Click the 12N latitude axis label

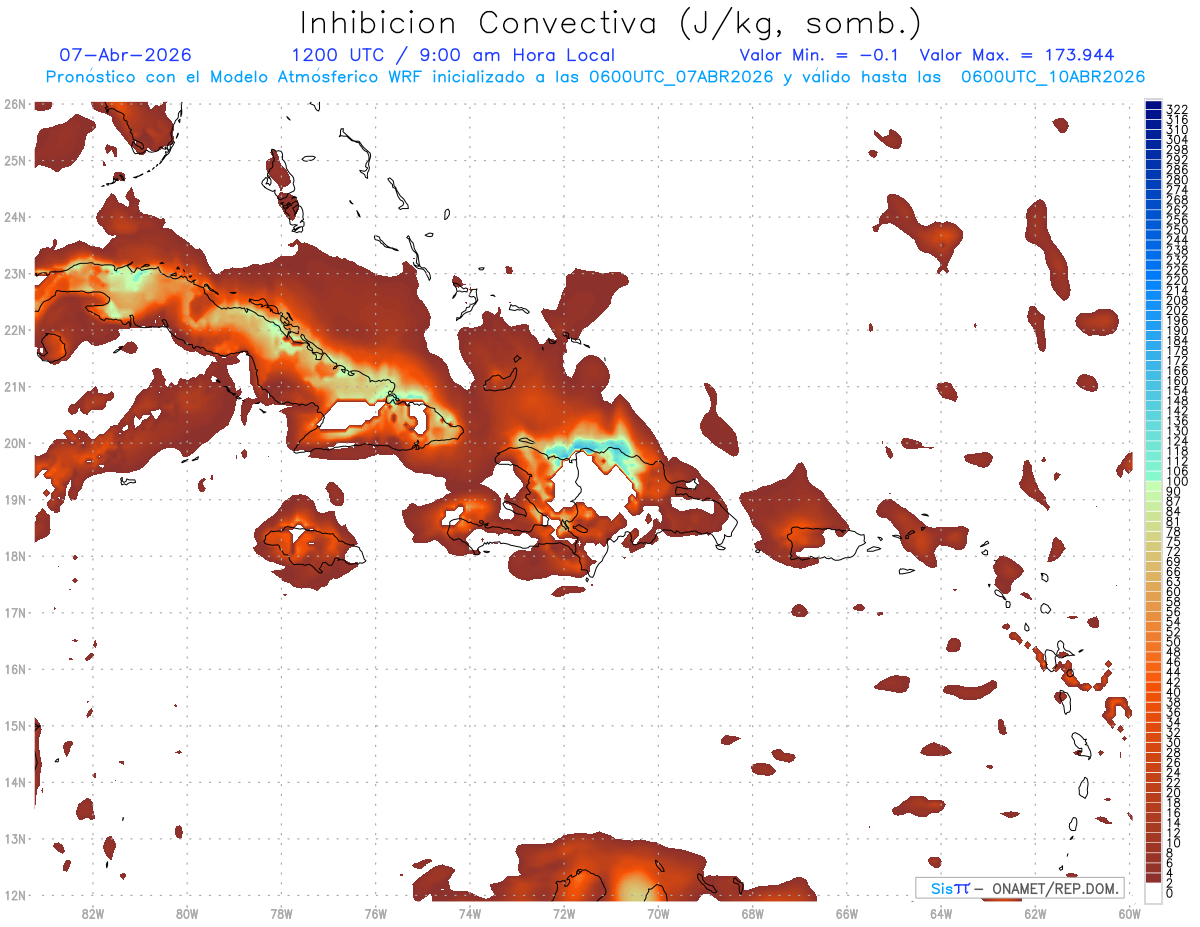point(15,895)
